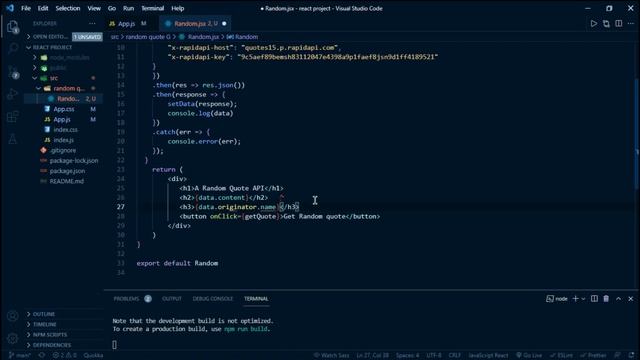This screenshot has height=360, width=640.
Task: Click the Open Changes icon in editor toolbar
Action: pos(606,24)
